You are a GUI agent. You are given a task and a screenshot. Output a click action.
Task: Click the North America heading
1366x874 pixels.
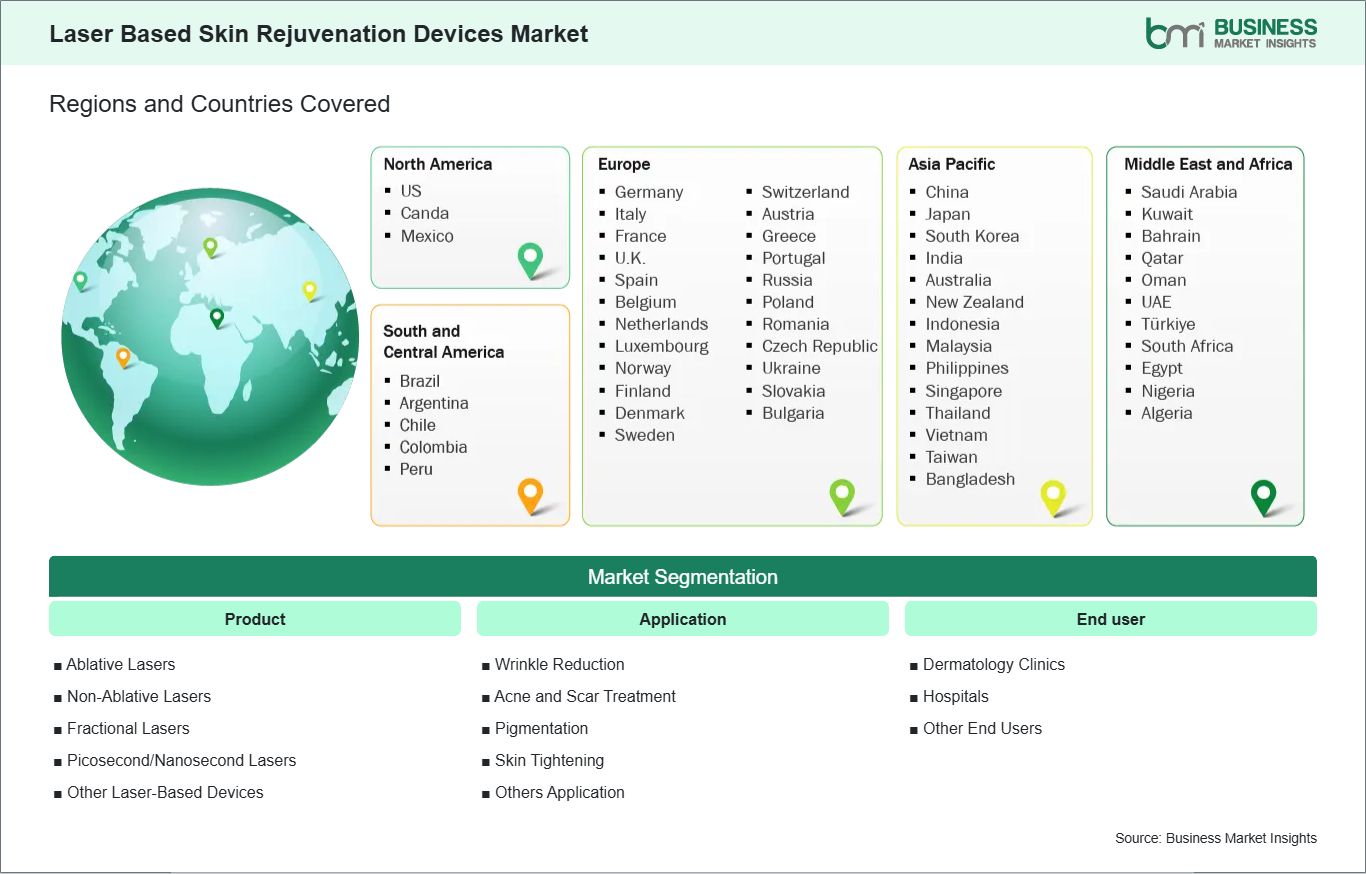(438, 164)
